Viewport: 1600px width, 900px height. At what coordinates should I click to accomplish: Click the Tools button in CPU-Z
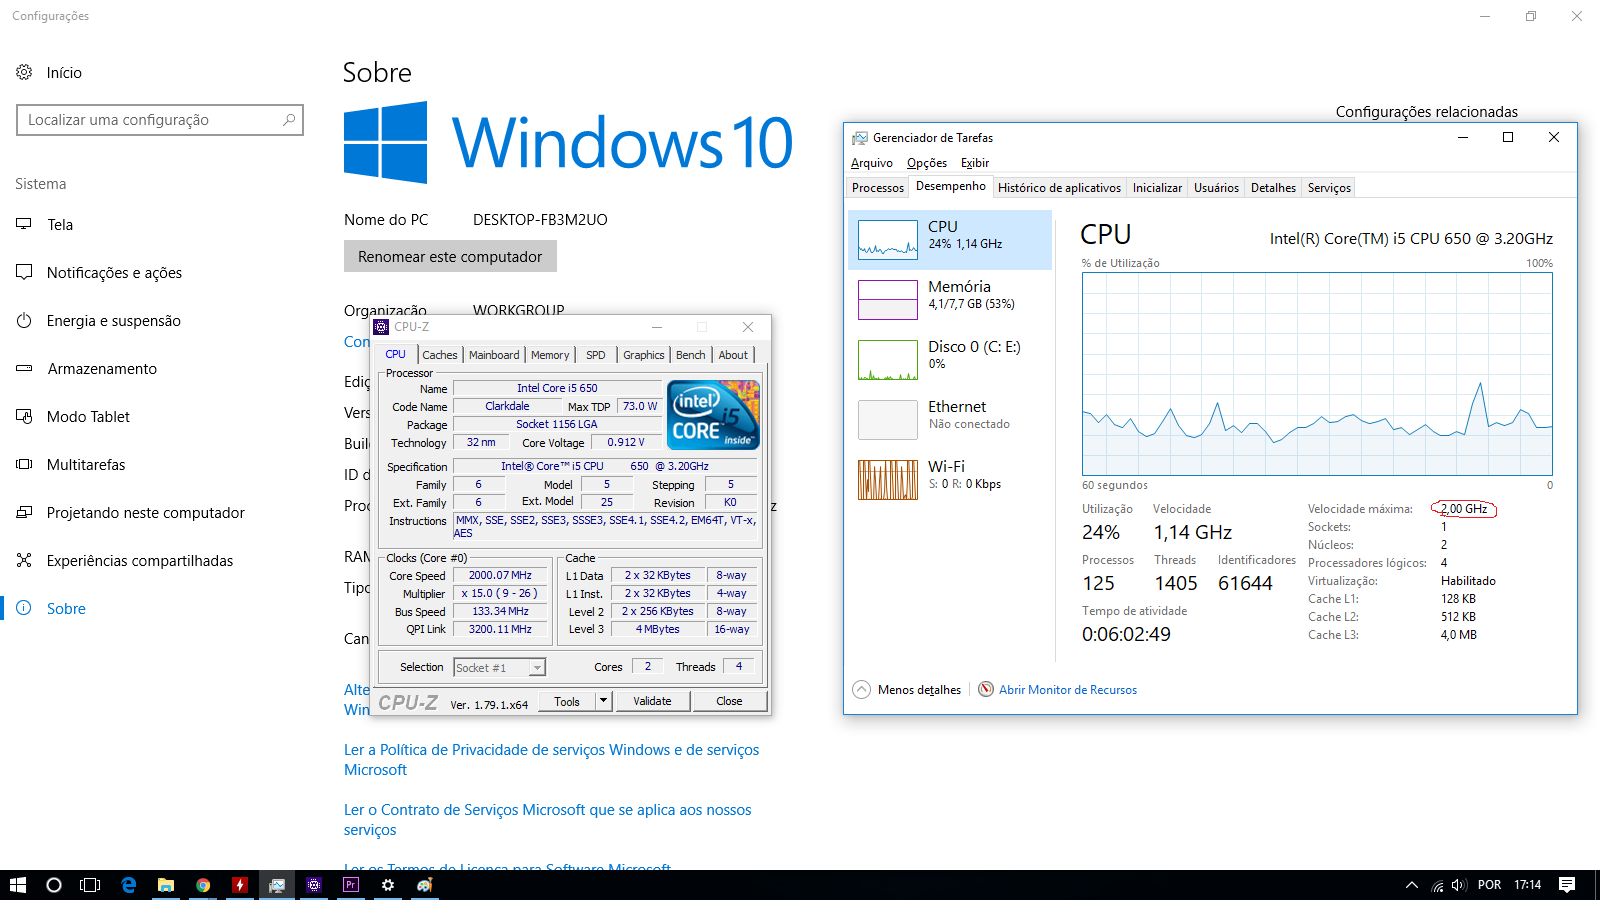pos(567,701)
